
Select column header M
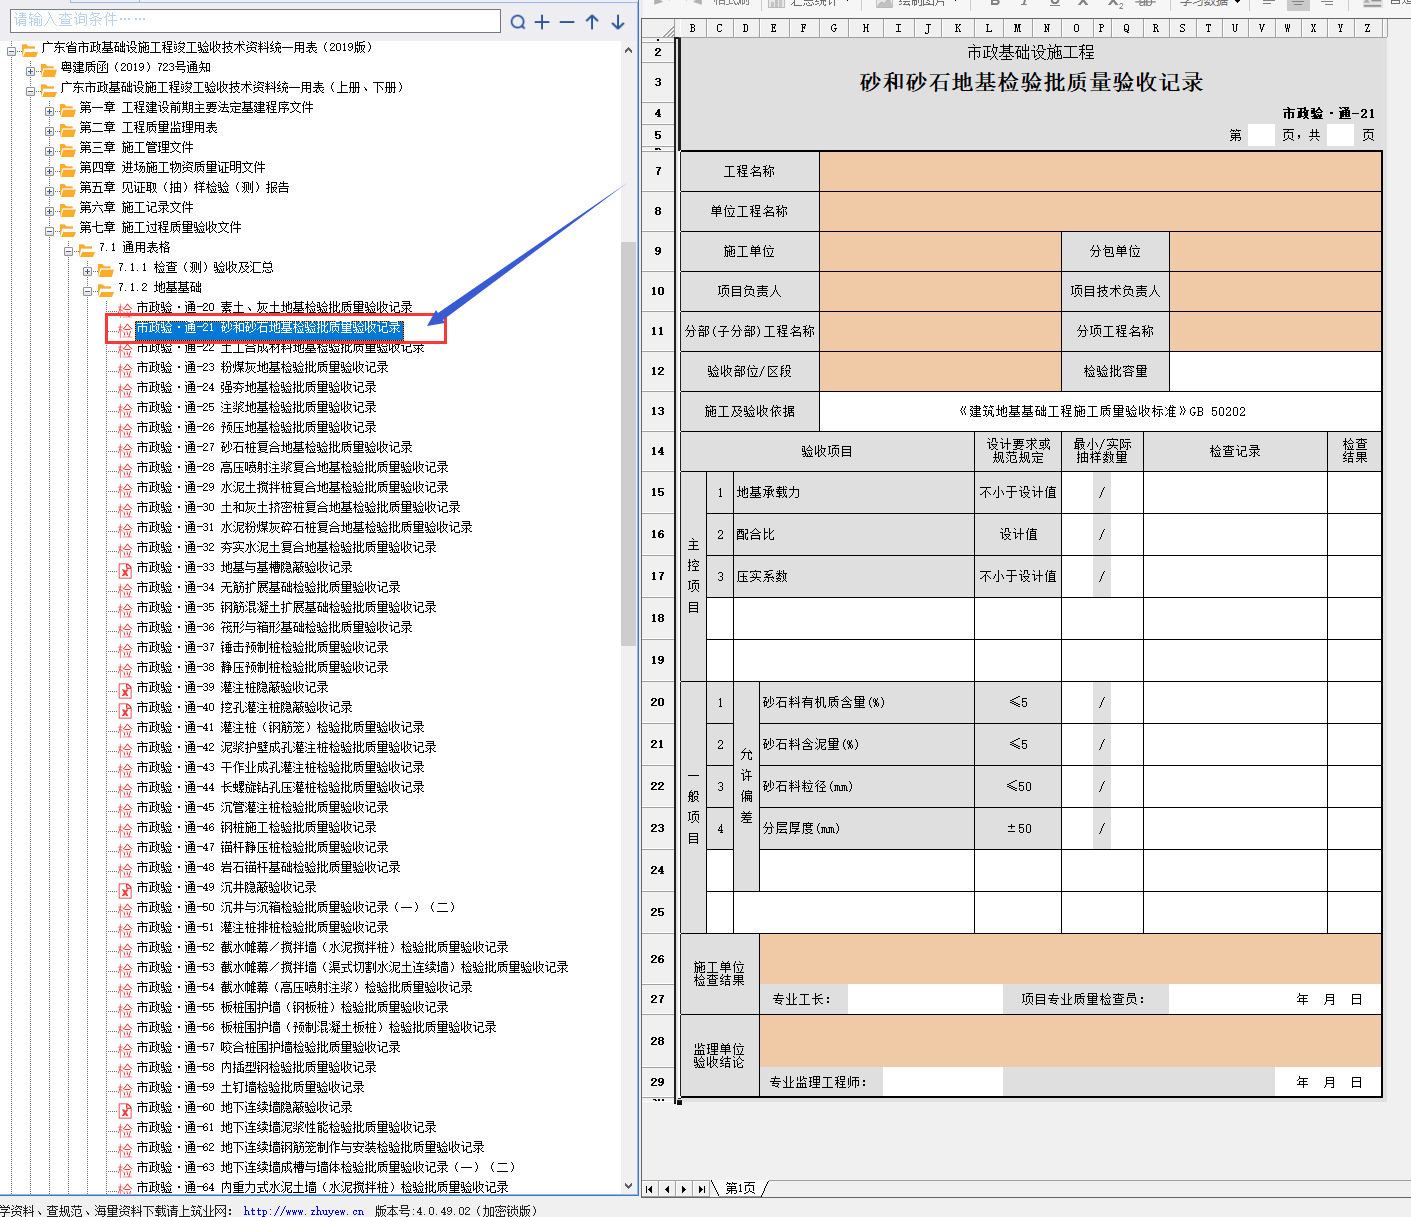(1017, 29)
